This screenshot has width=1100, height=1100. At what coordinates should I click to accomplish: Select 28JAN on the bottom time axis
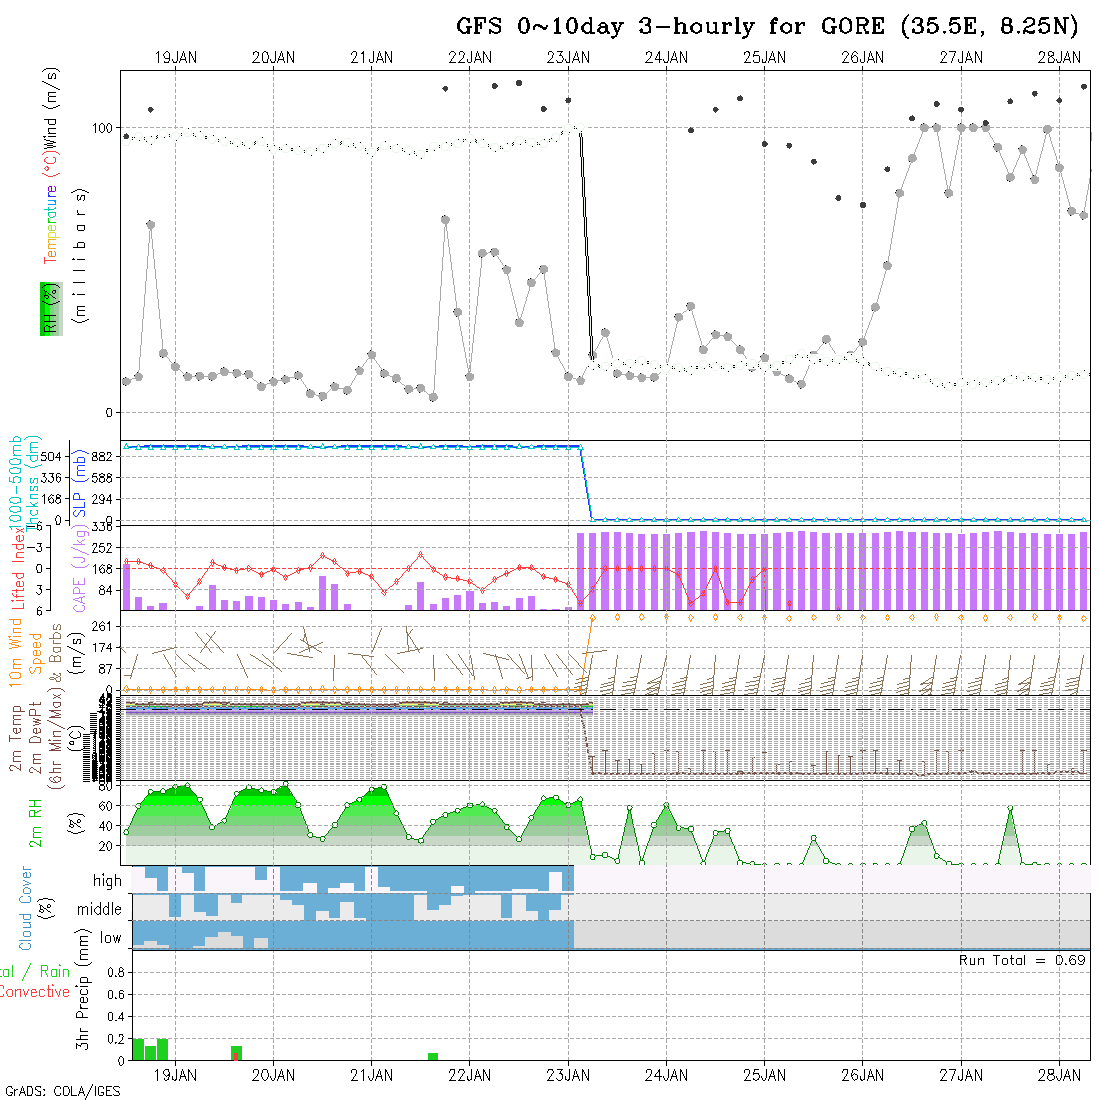[1058, 1075]
